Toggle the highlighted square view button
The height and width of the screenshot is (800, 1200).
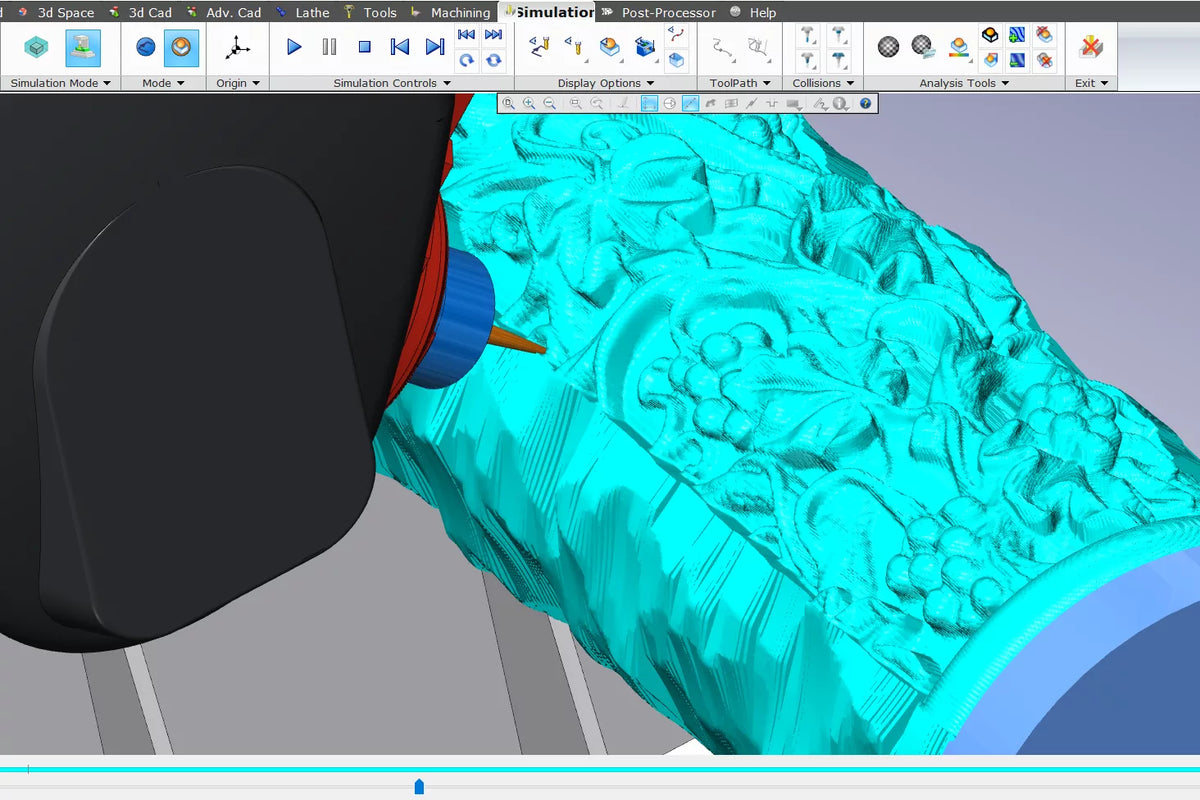tap(649, 103)
